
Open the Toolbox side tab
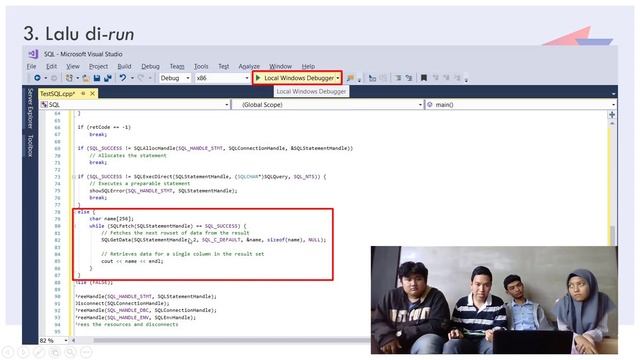[x=30, y=146]
